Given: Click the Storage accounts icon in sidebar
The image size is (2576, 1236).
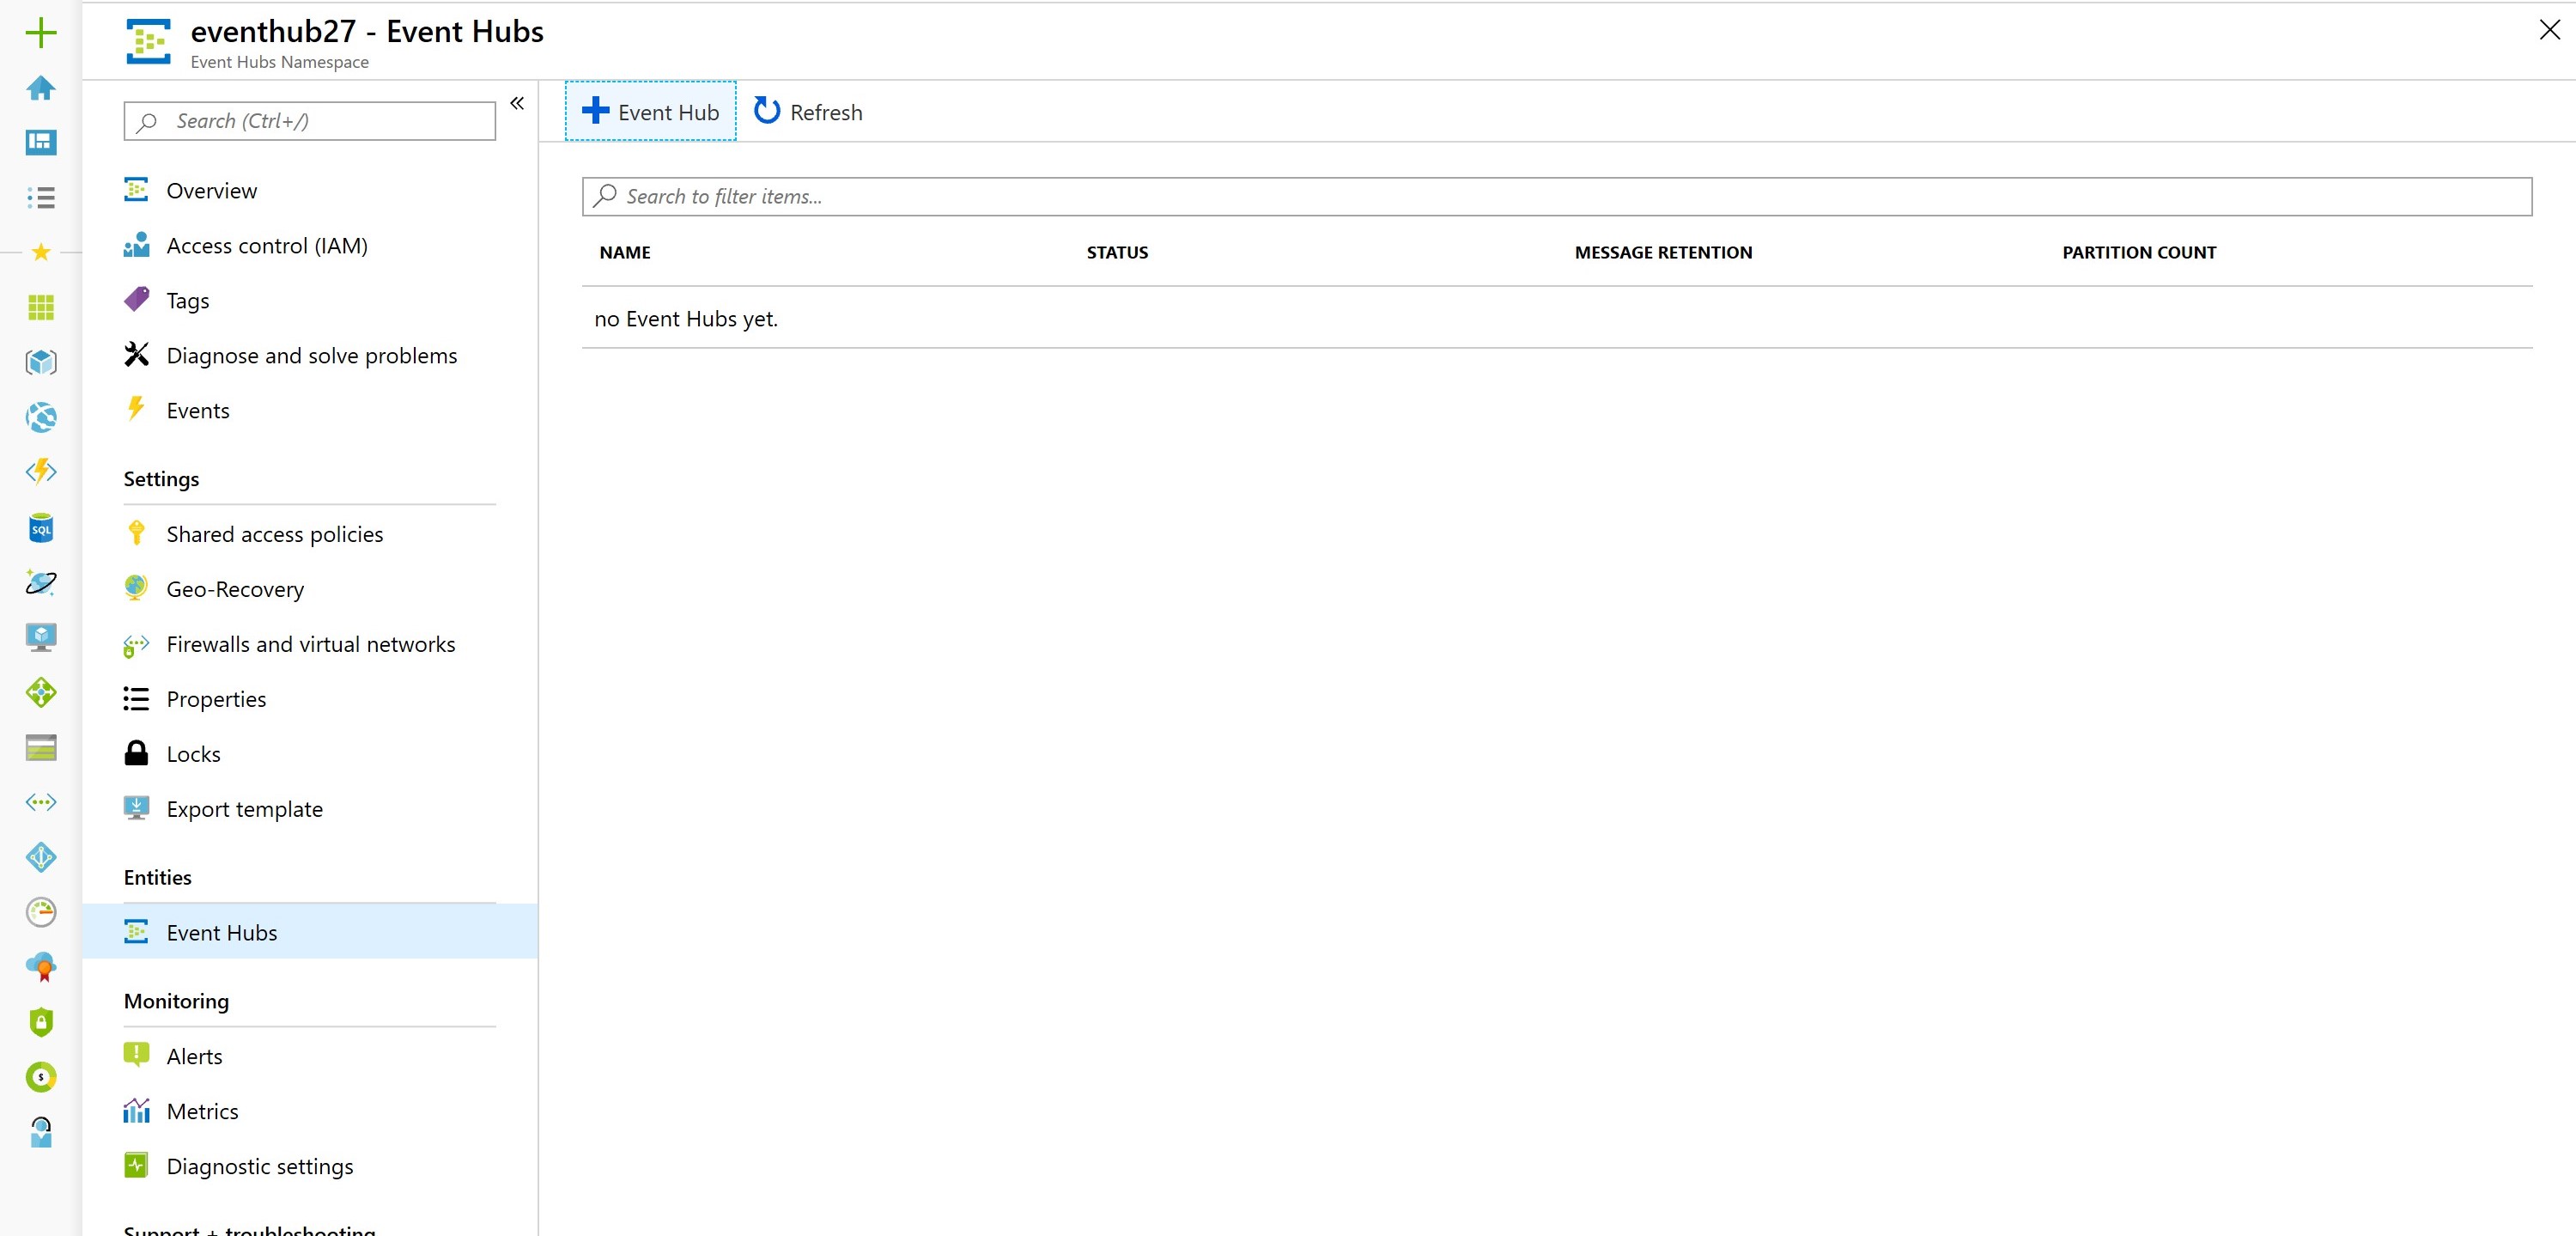Looking at the screenshot, I should click(x=41, y=747).
